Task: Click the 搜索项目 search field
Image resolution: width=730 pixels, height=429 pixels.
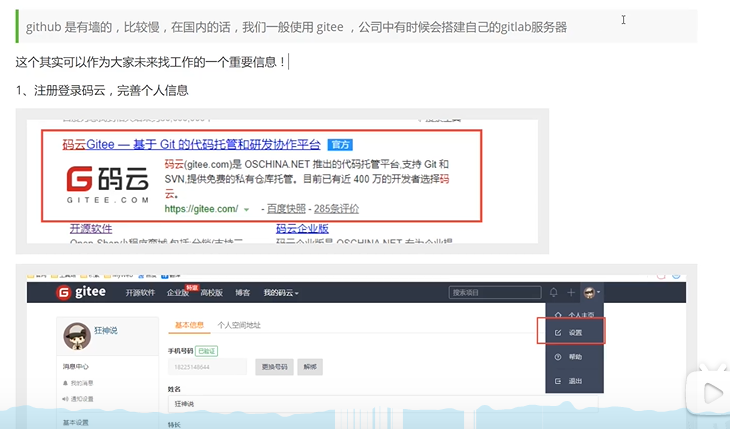Action: tap(495, 293)
